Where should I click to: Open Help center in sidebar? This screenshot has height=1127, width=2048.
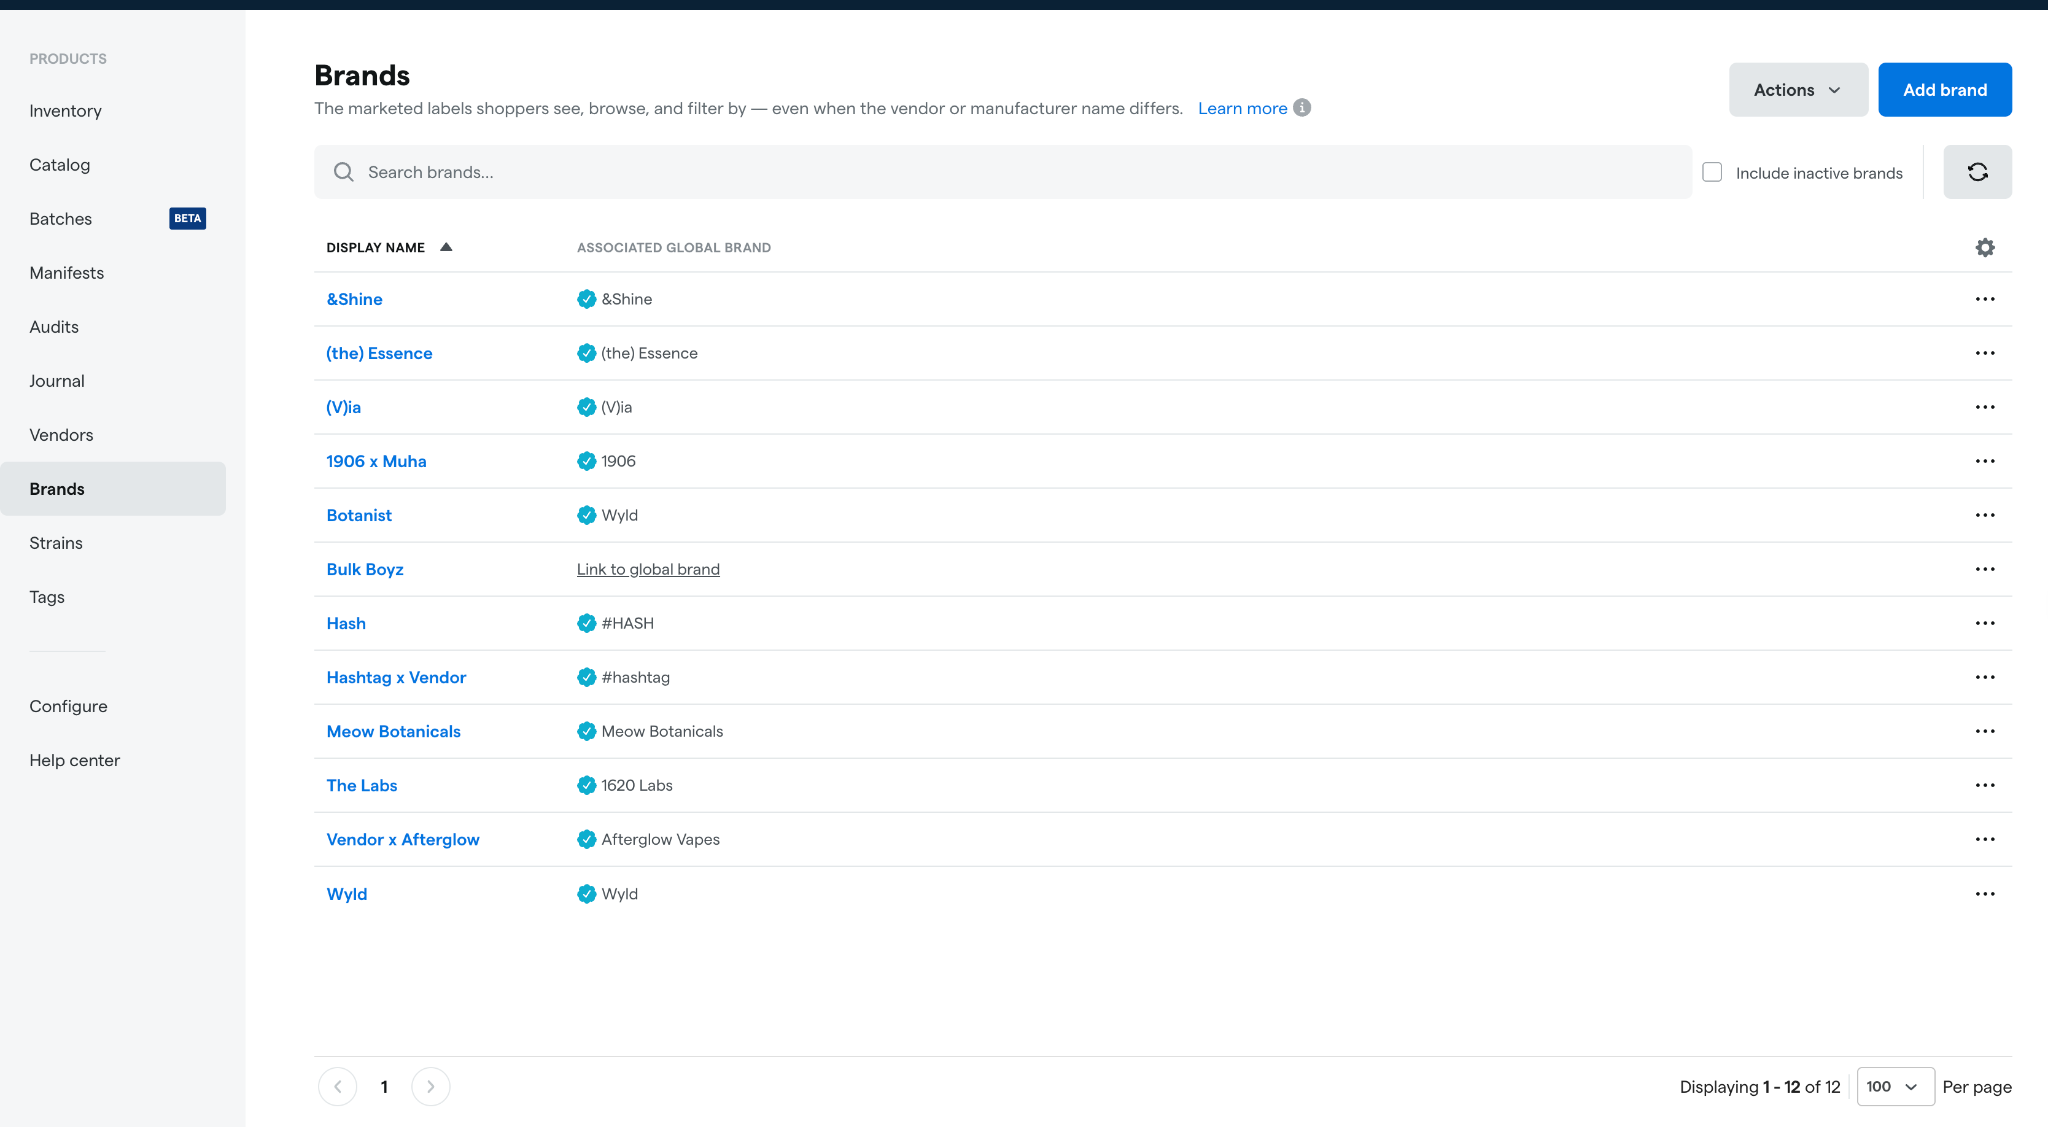[75, 760]
